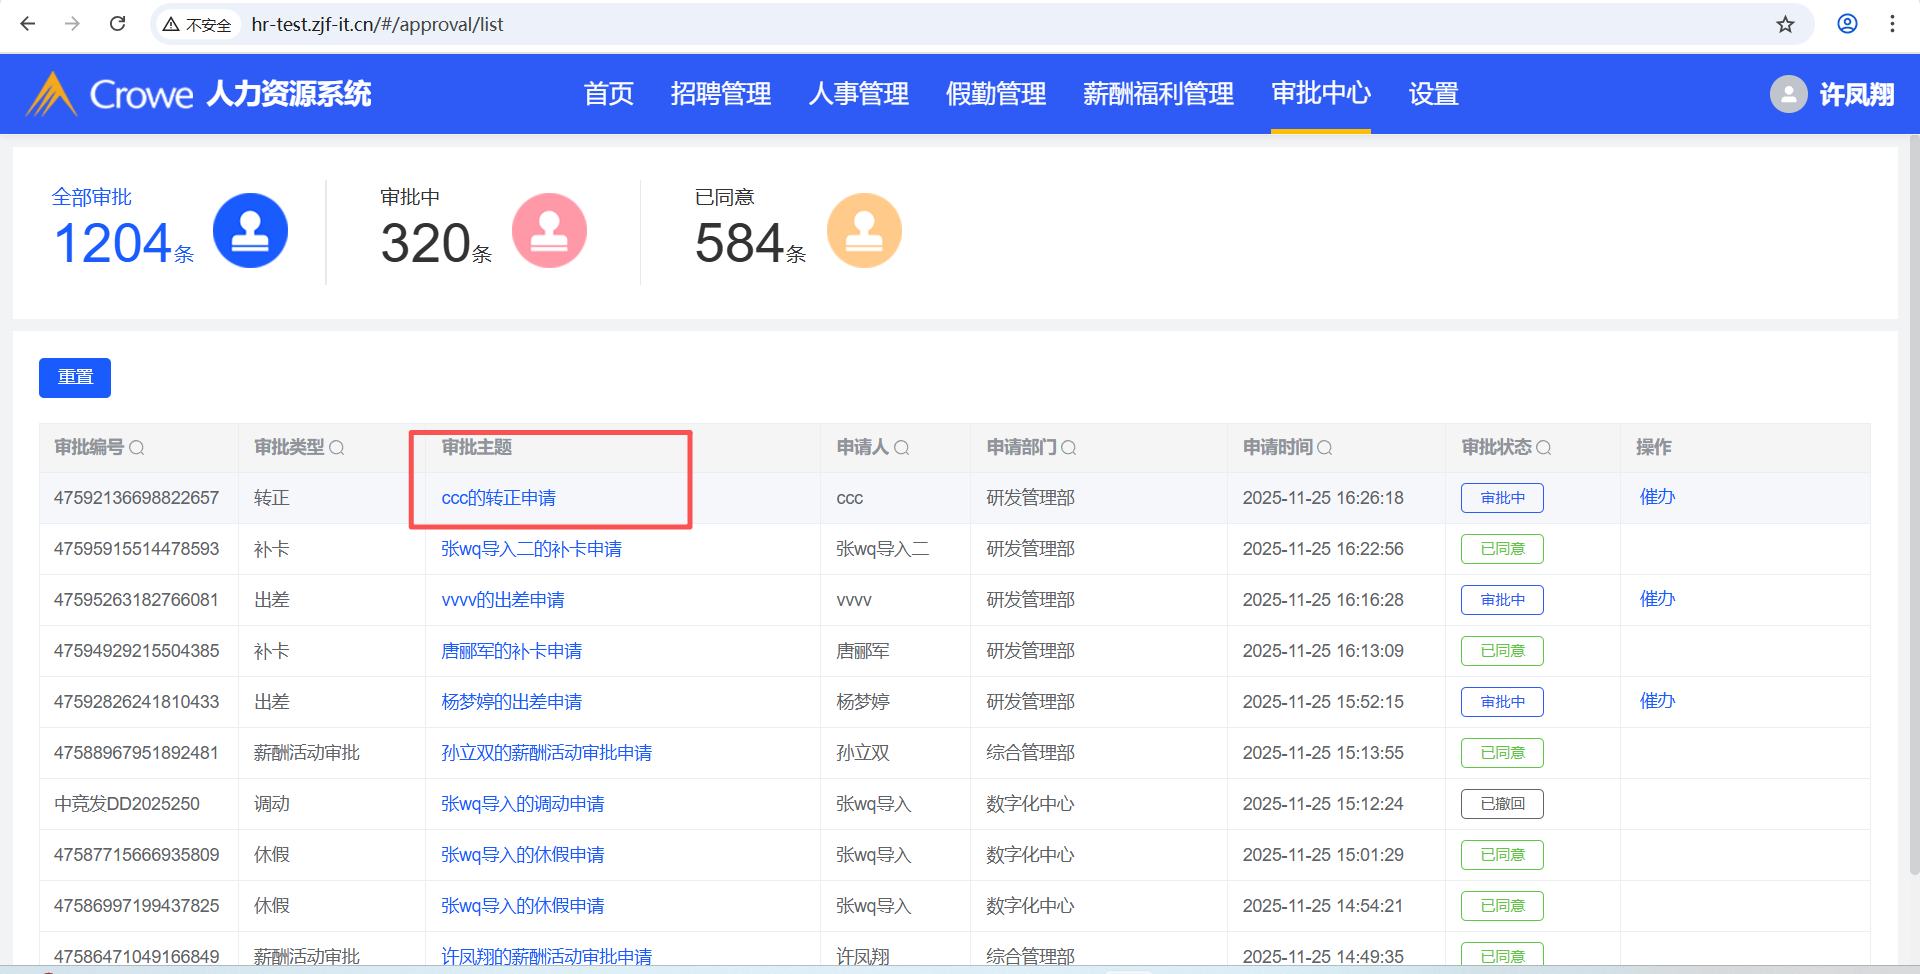Click the blue 全部审批 stamp icon
The height and width of the screenshot is (974, 1920).
tap(250, 230)
